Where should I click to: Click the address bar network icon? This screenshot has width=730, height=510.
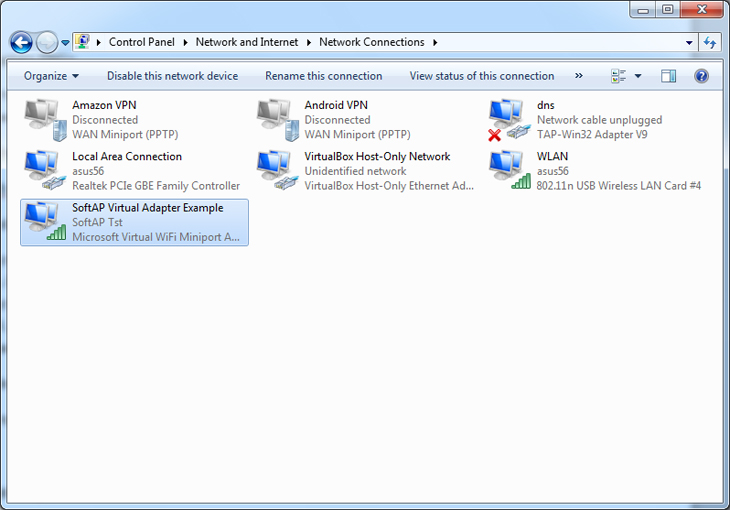coord(83,42)
